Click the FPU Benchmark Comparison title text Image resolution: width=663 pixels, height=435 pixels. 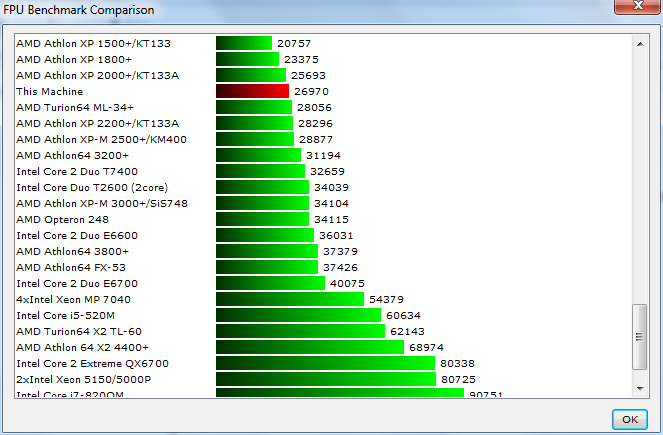click(79, 10)
